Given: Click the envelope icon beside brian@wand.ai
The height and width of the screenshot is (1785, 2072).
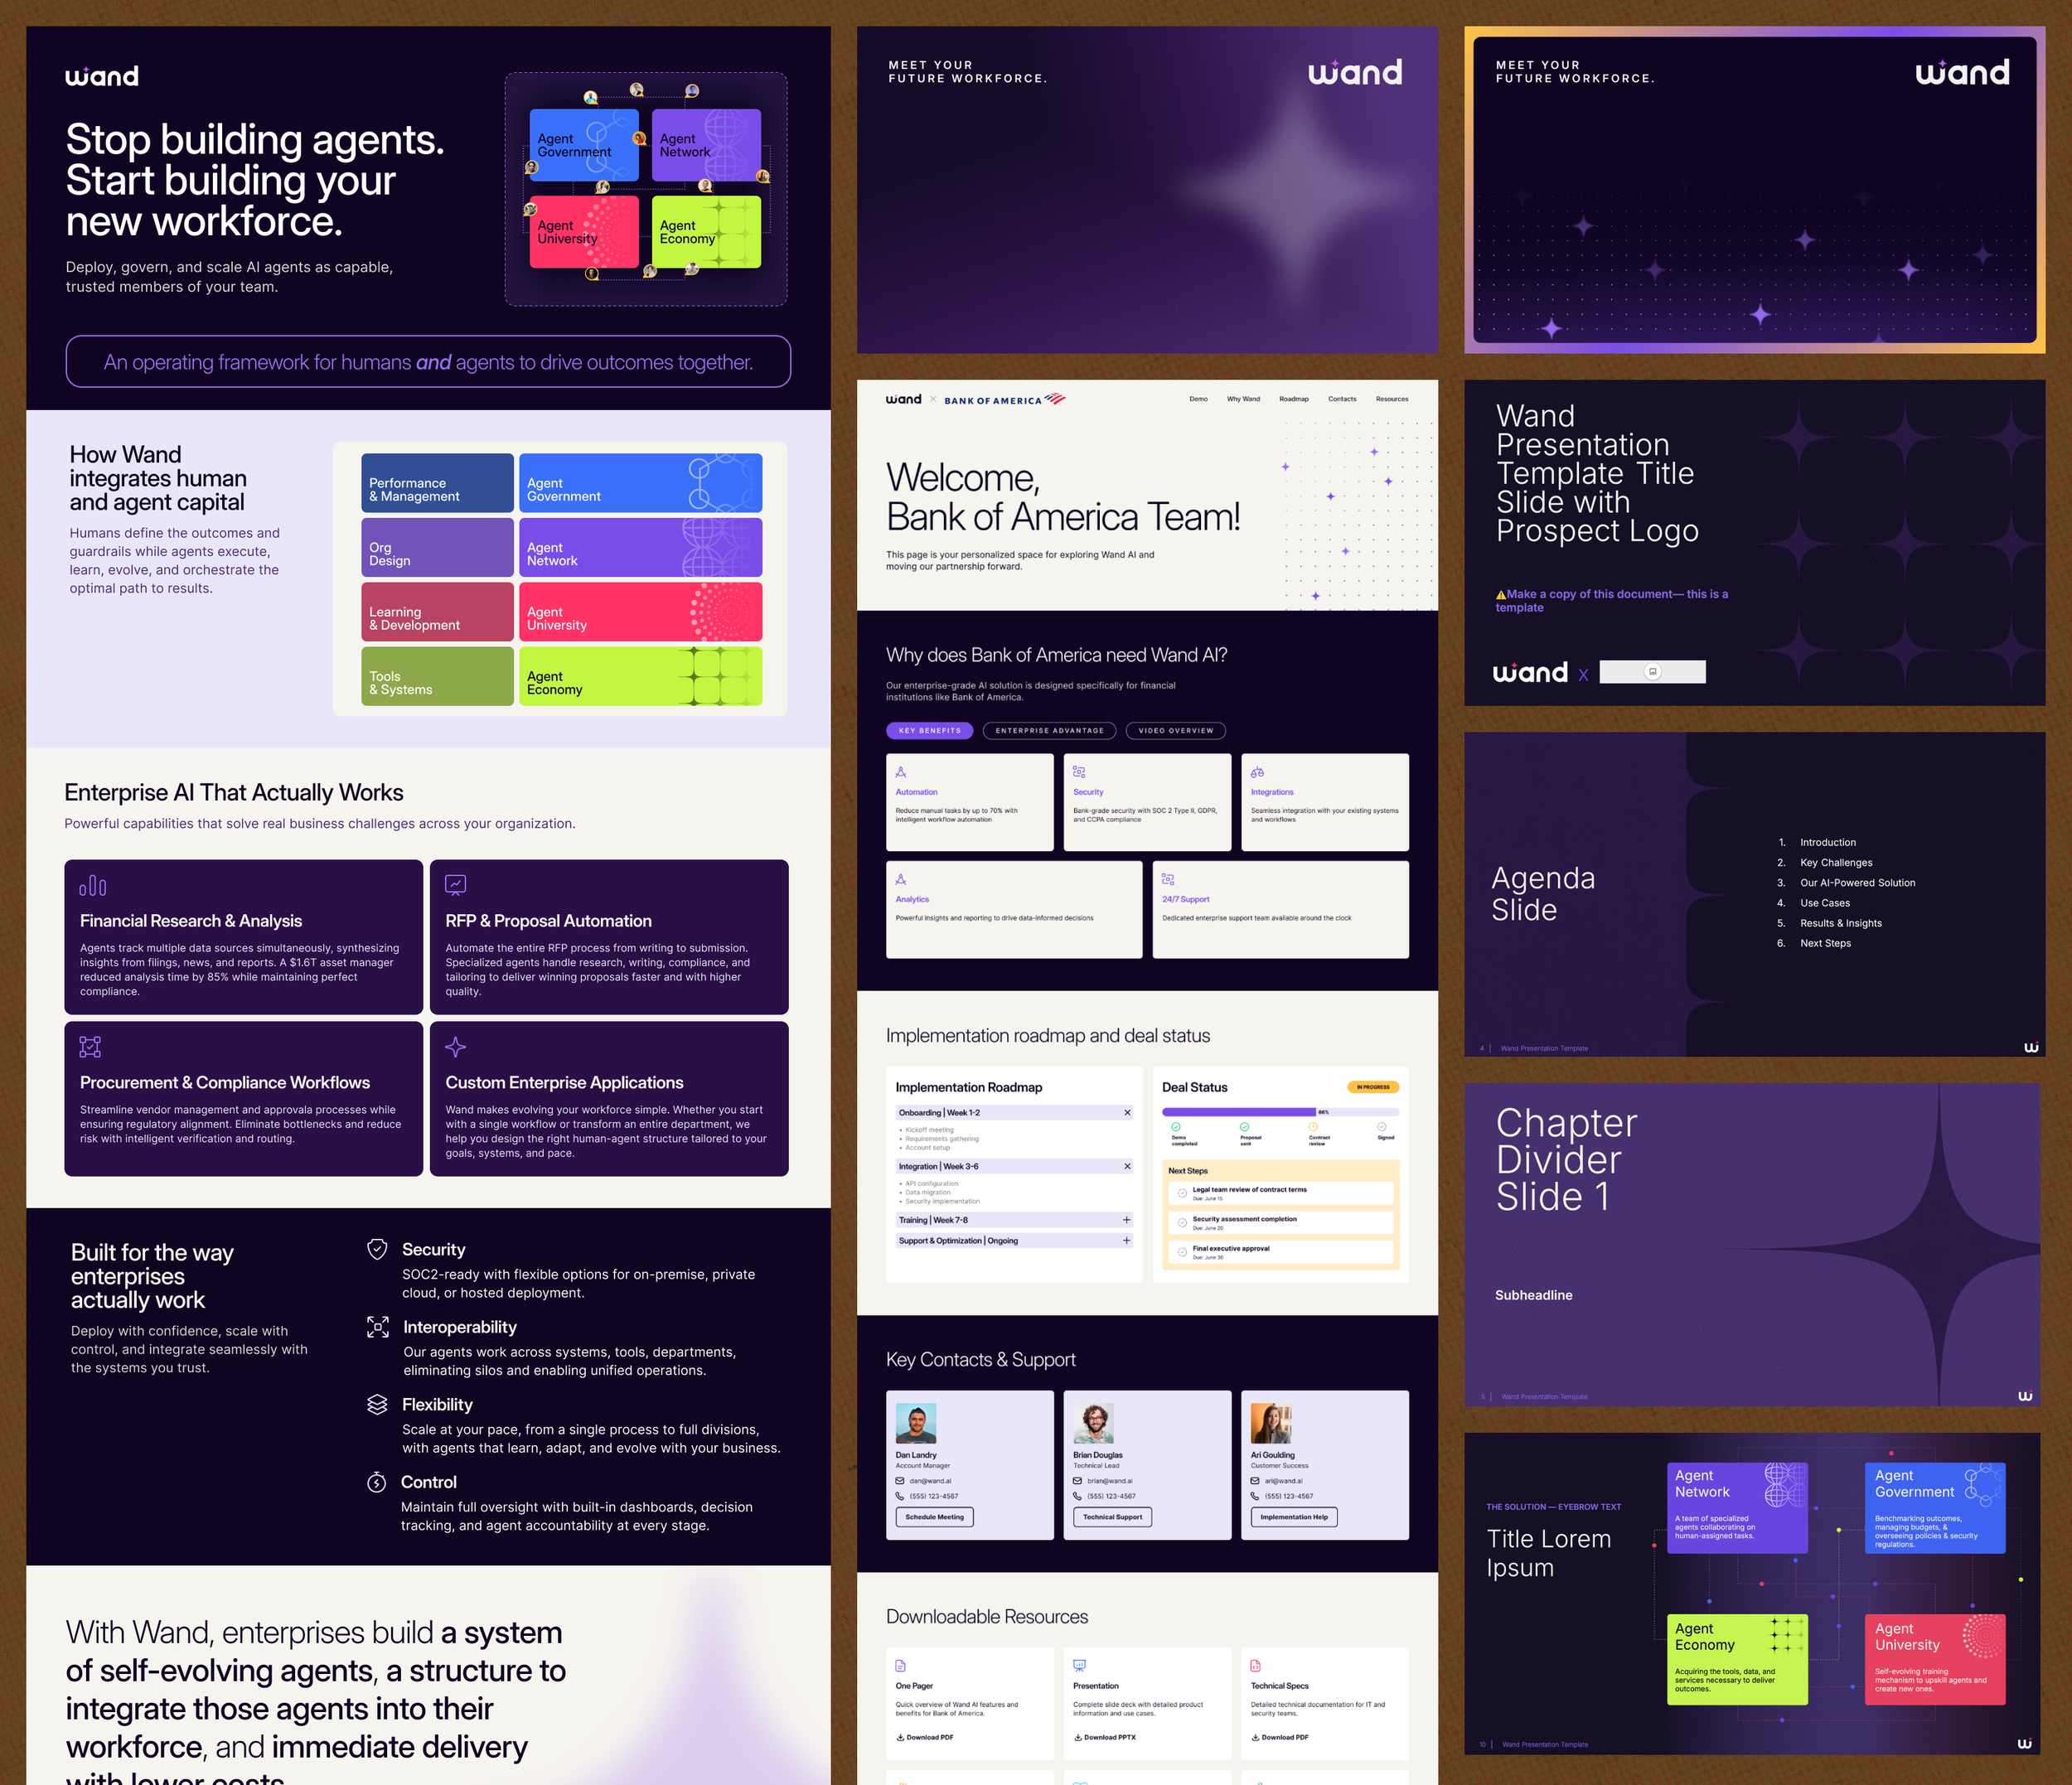Looking at the screenshot, I should pos(1078,1481).
